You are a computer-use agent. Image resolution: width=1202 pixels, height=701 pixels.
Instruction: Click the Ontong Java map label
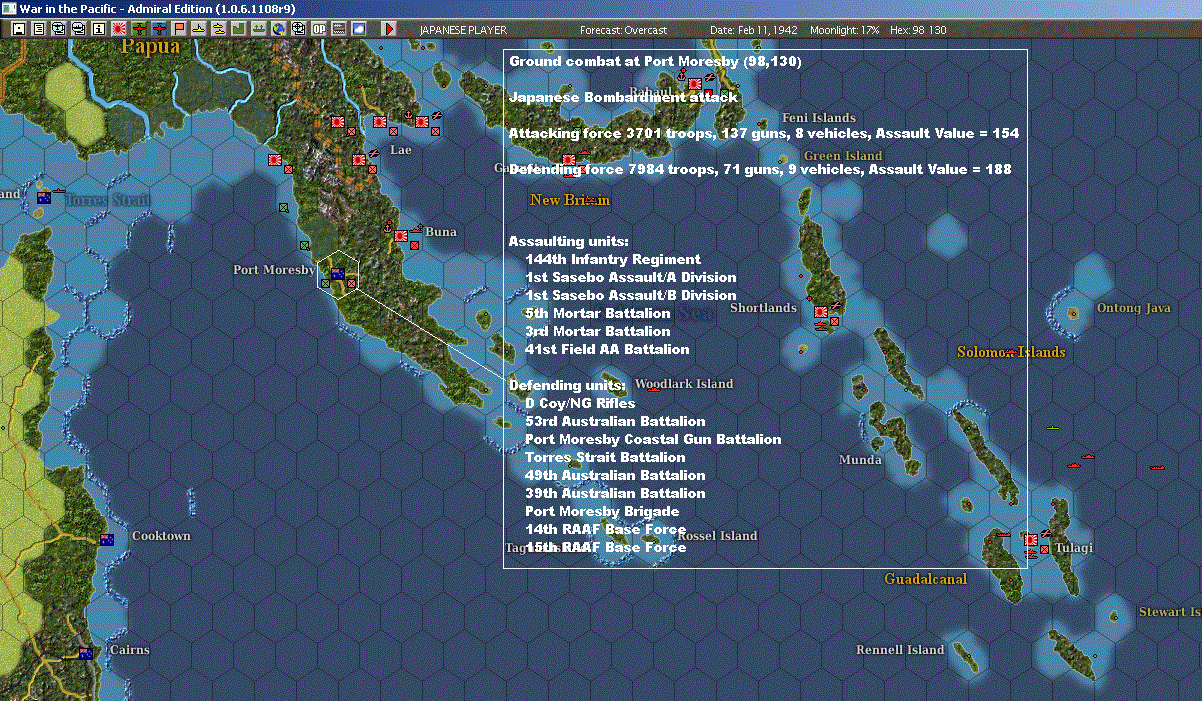1133,308
